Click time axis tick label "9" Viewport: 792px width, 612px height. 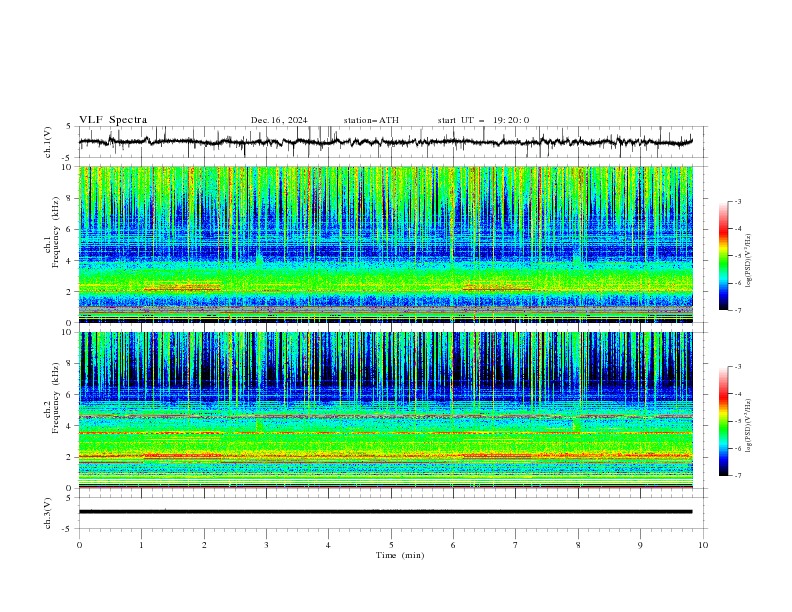(640, 545)
